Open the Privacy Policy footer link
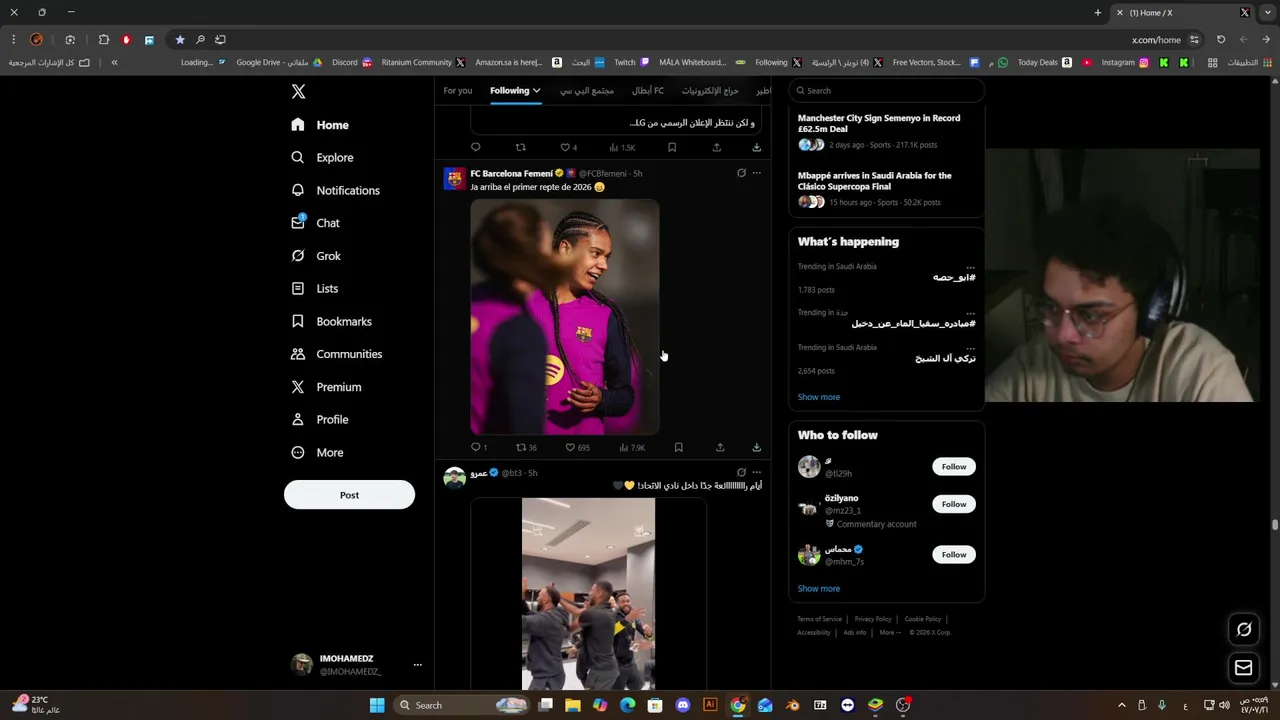The image size is (1280, 720). (x=872, y=619)
